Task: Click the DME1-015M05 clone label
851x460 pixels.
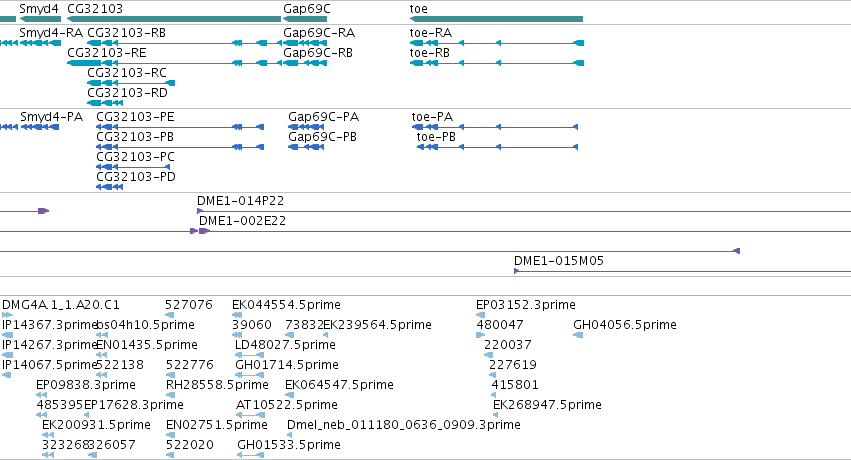Action: click(558, 261)
